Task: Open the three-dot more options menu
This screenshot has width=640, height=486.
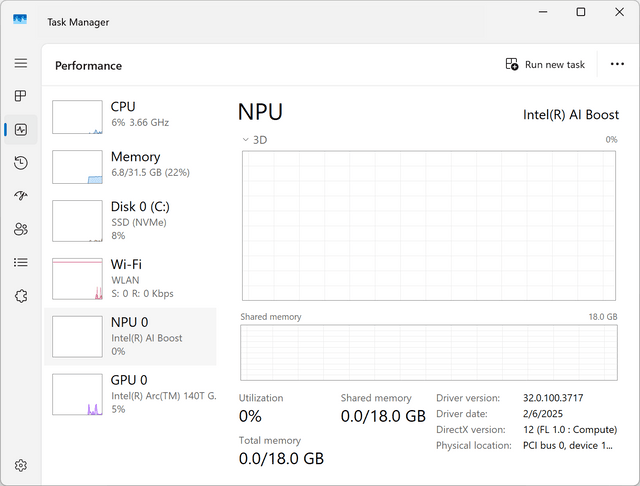Action: (x=617, y=64)
